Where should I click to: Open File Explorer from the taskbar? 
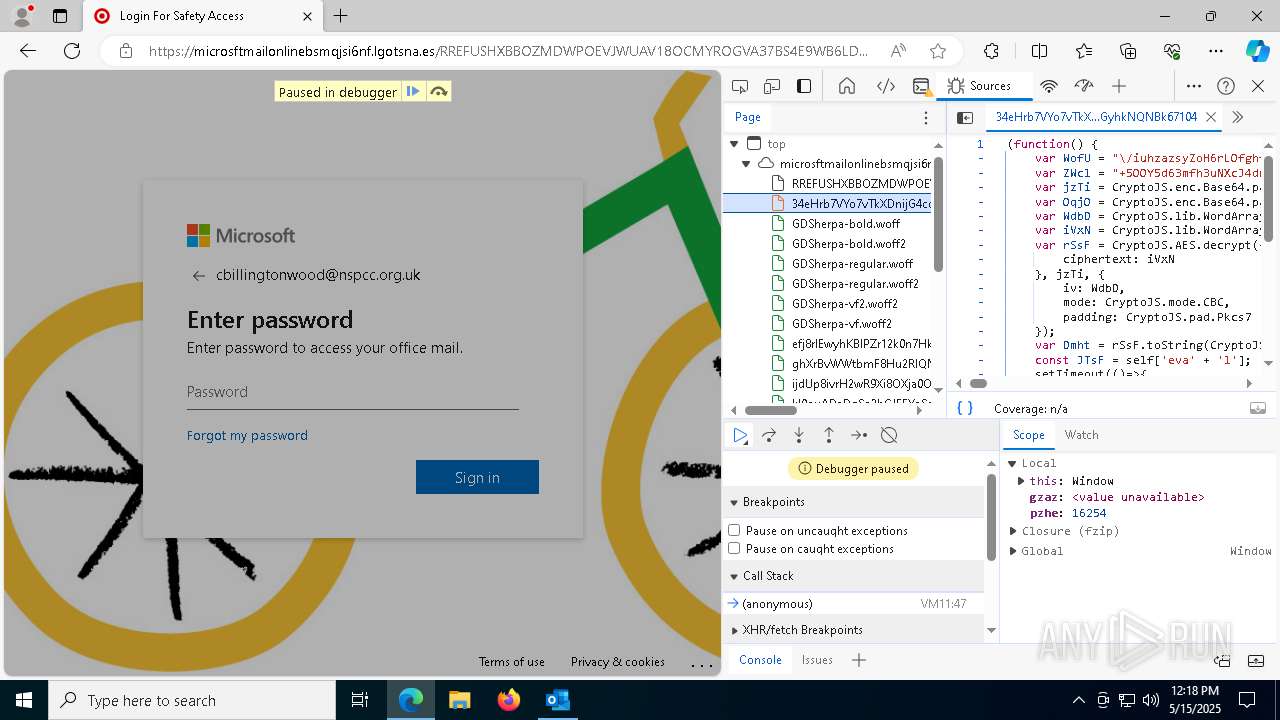[459, 700]
